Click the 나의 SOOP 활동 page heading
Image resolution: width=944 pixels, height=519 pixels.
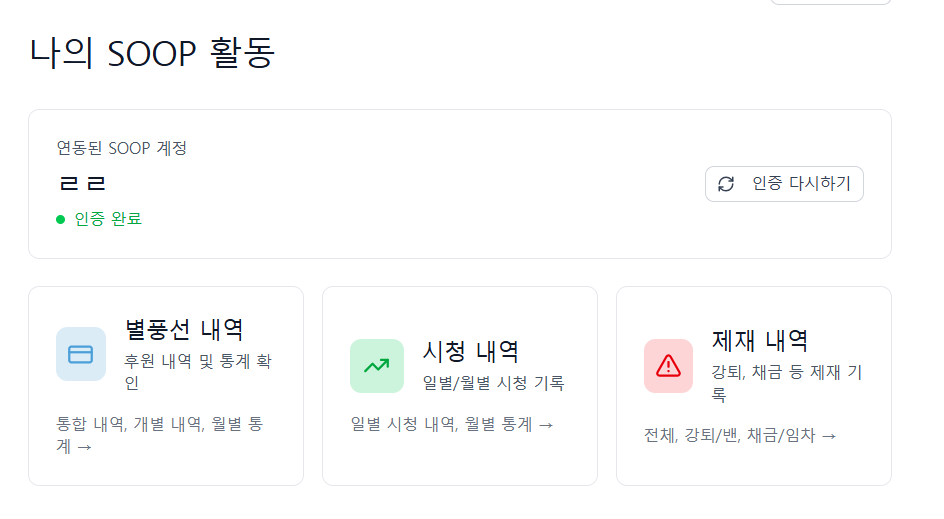pyautogui.click(x=151, y=53)
